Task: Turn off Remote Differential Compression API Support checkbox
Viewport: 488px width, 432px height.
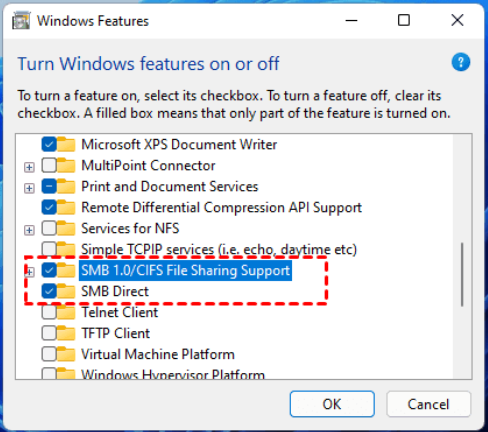Action: click(49, 207)
